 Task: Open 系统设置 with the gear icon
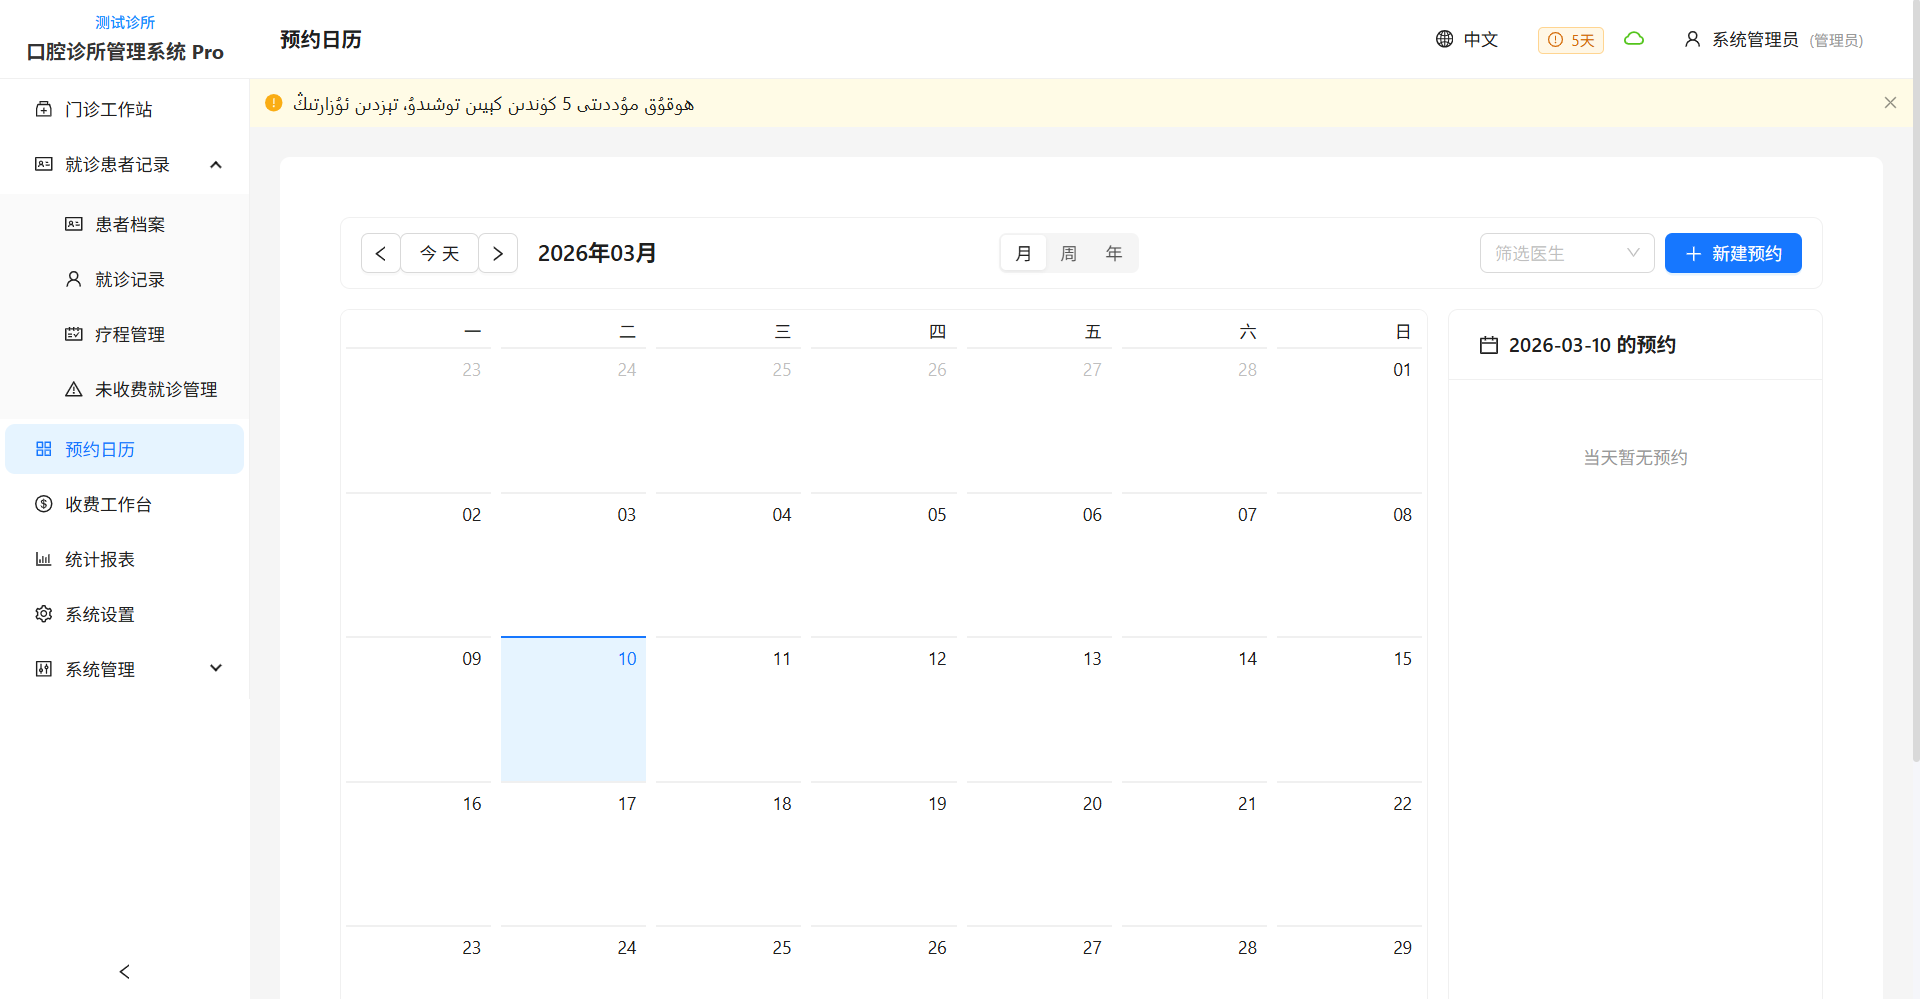point(99,614)
